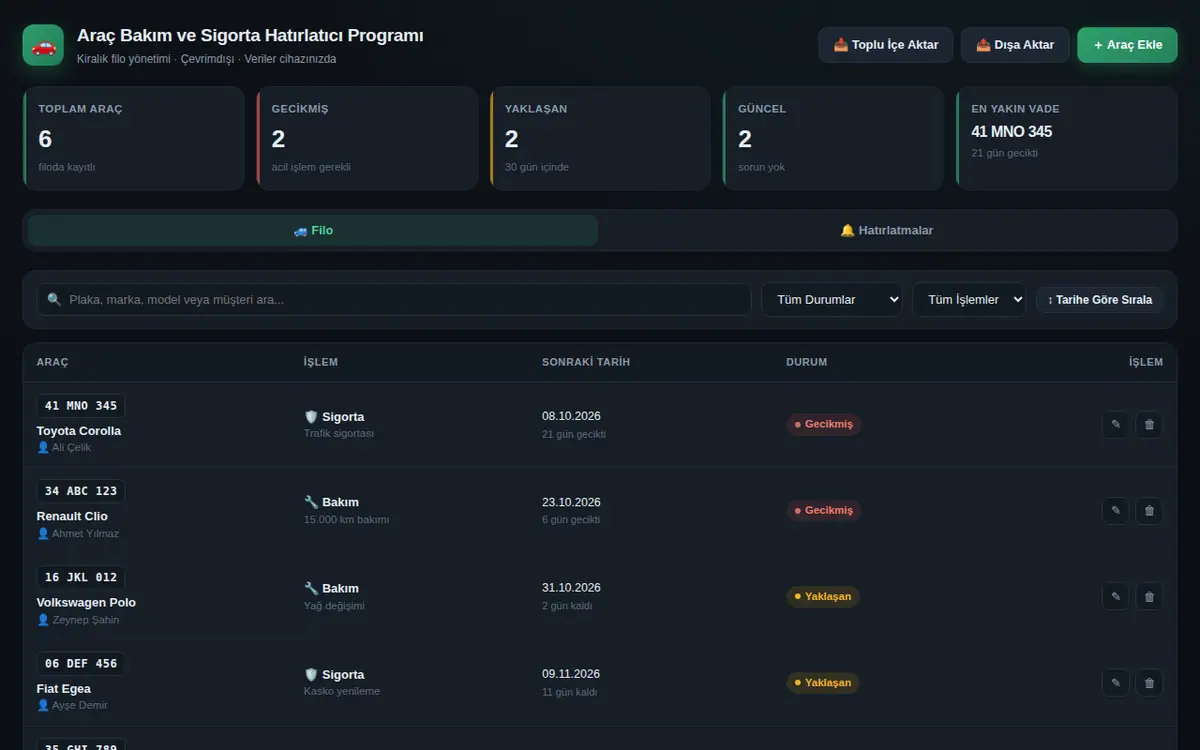
Task: Open the Tüm İşlemler operation filter dropdown
Action: coord(969,299)
